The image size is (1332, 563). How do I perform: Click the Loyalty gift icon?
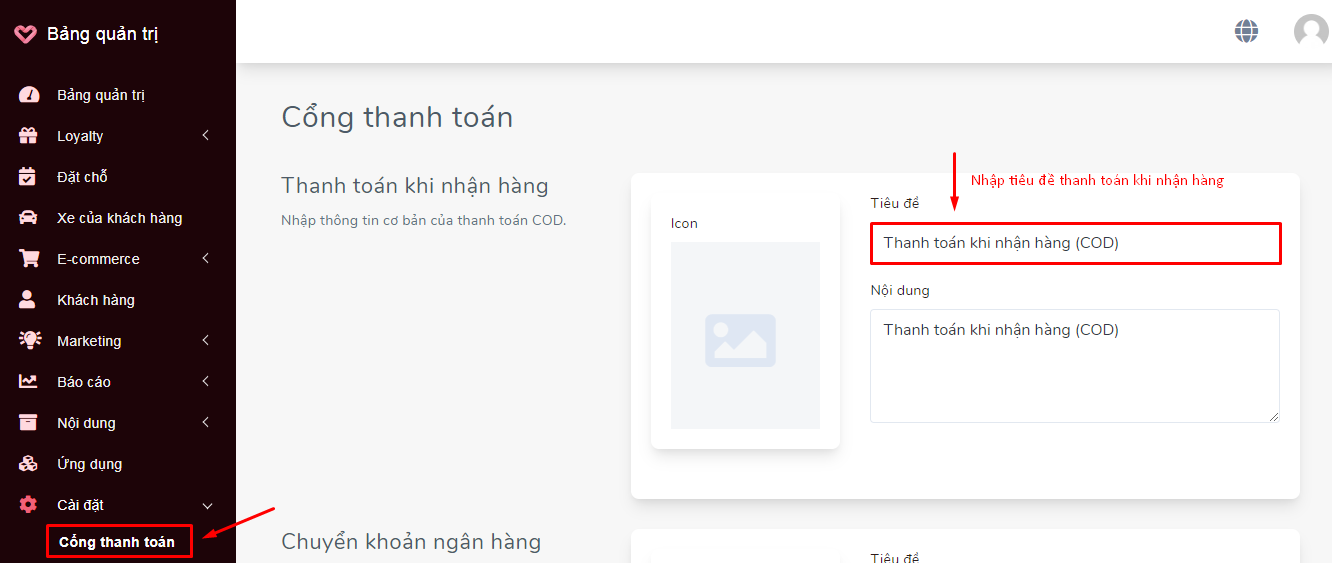pyautogui.click(x=28, y=136)
